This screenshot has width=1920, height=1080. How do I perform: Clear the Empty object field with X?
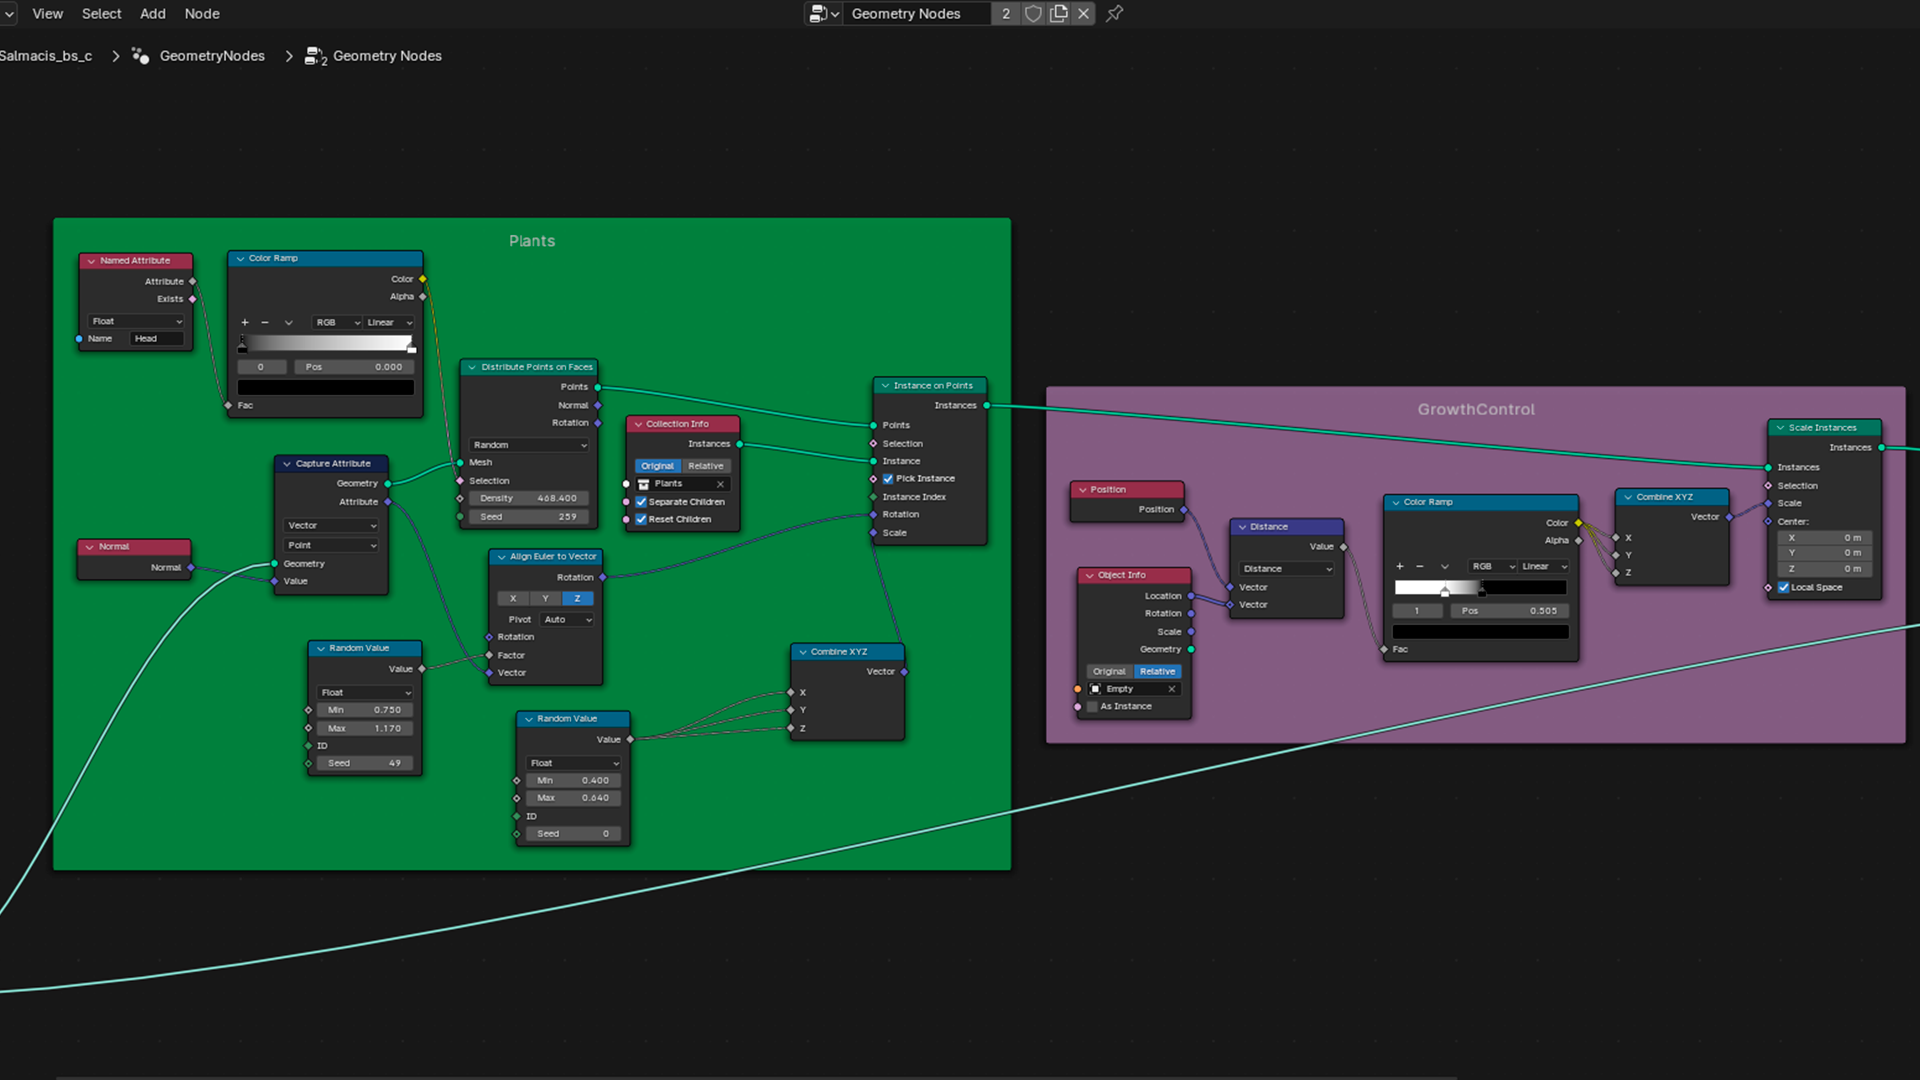coord(1171,689)
